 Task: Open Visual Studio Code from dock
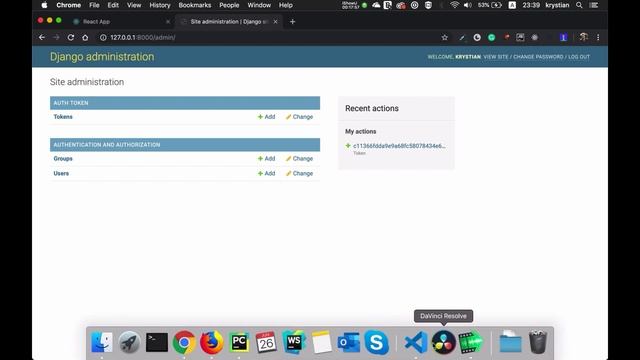(x=416, y=342)
